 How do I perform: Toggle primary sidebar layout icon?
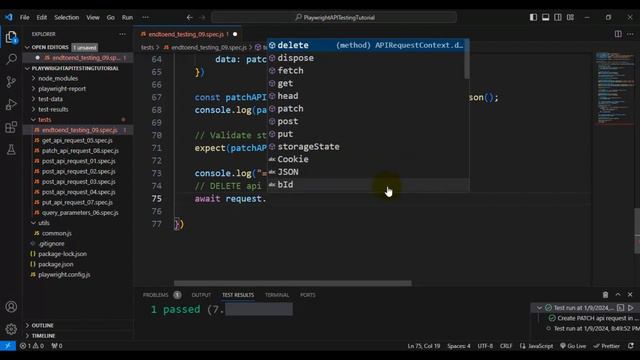533,17
